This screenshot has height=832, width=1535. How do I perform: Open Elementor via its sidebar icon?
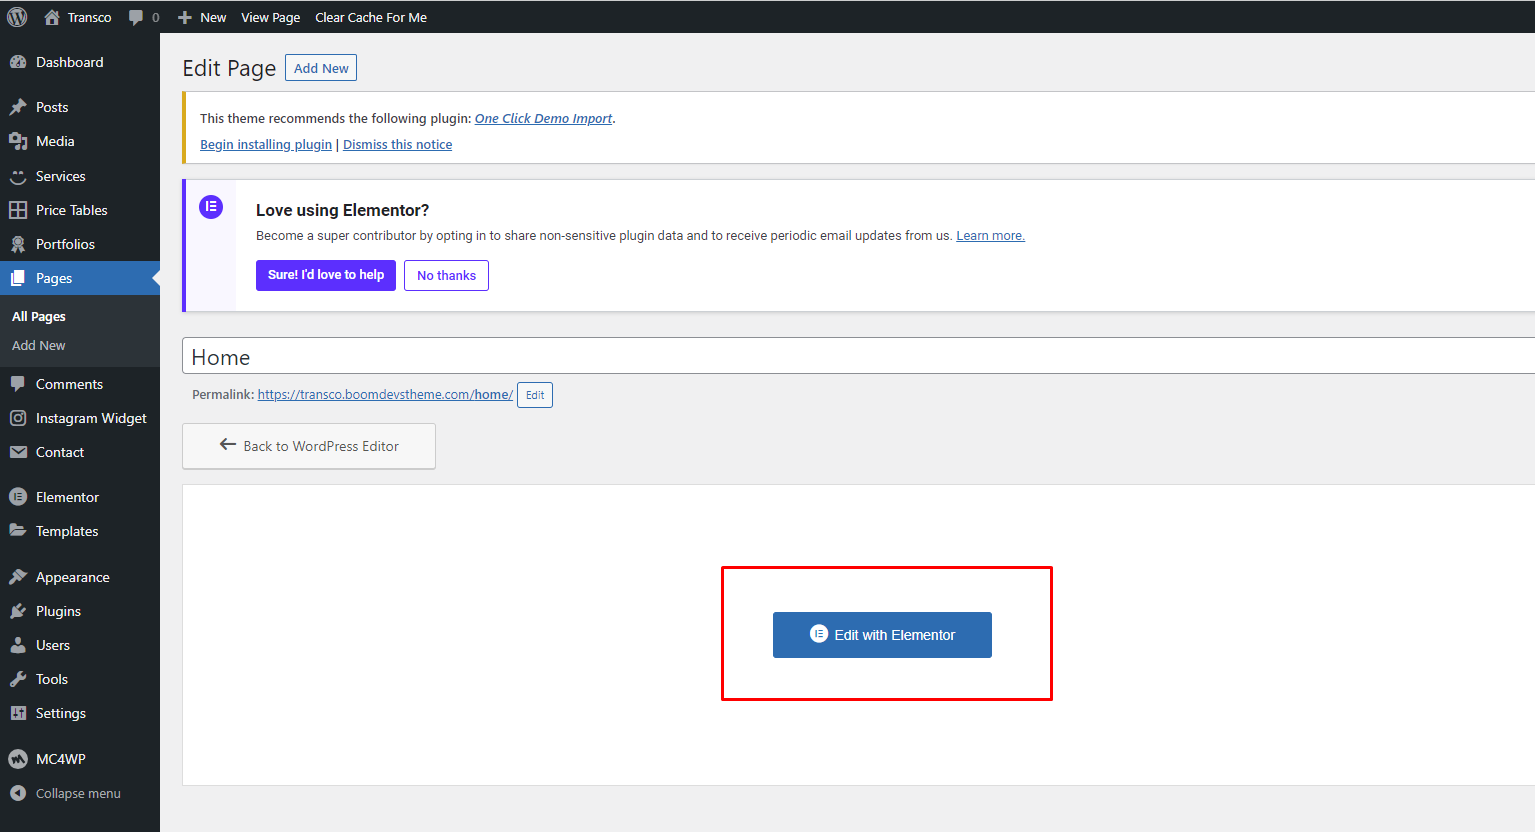click(18, 497)
